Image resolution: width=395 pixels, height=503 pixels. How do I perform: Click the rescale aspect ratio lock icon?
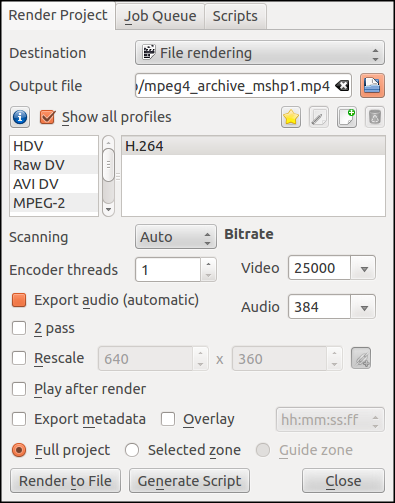click(361, 358)
